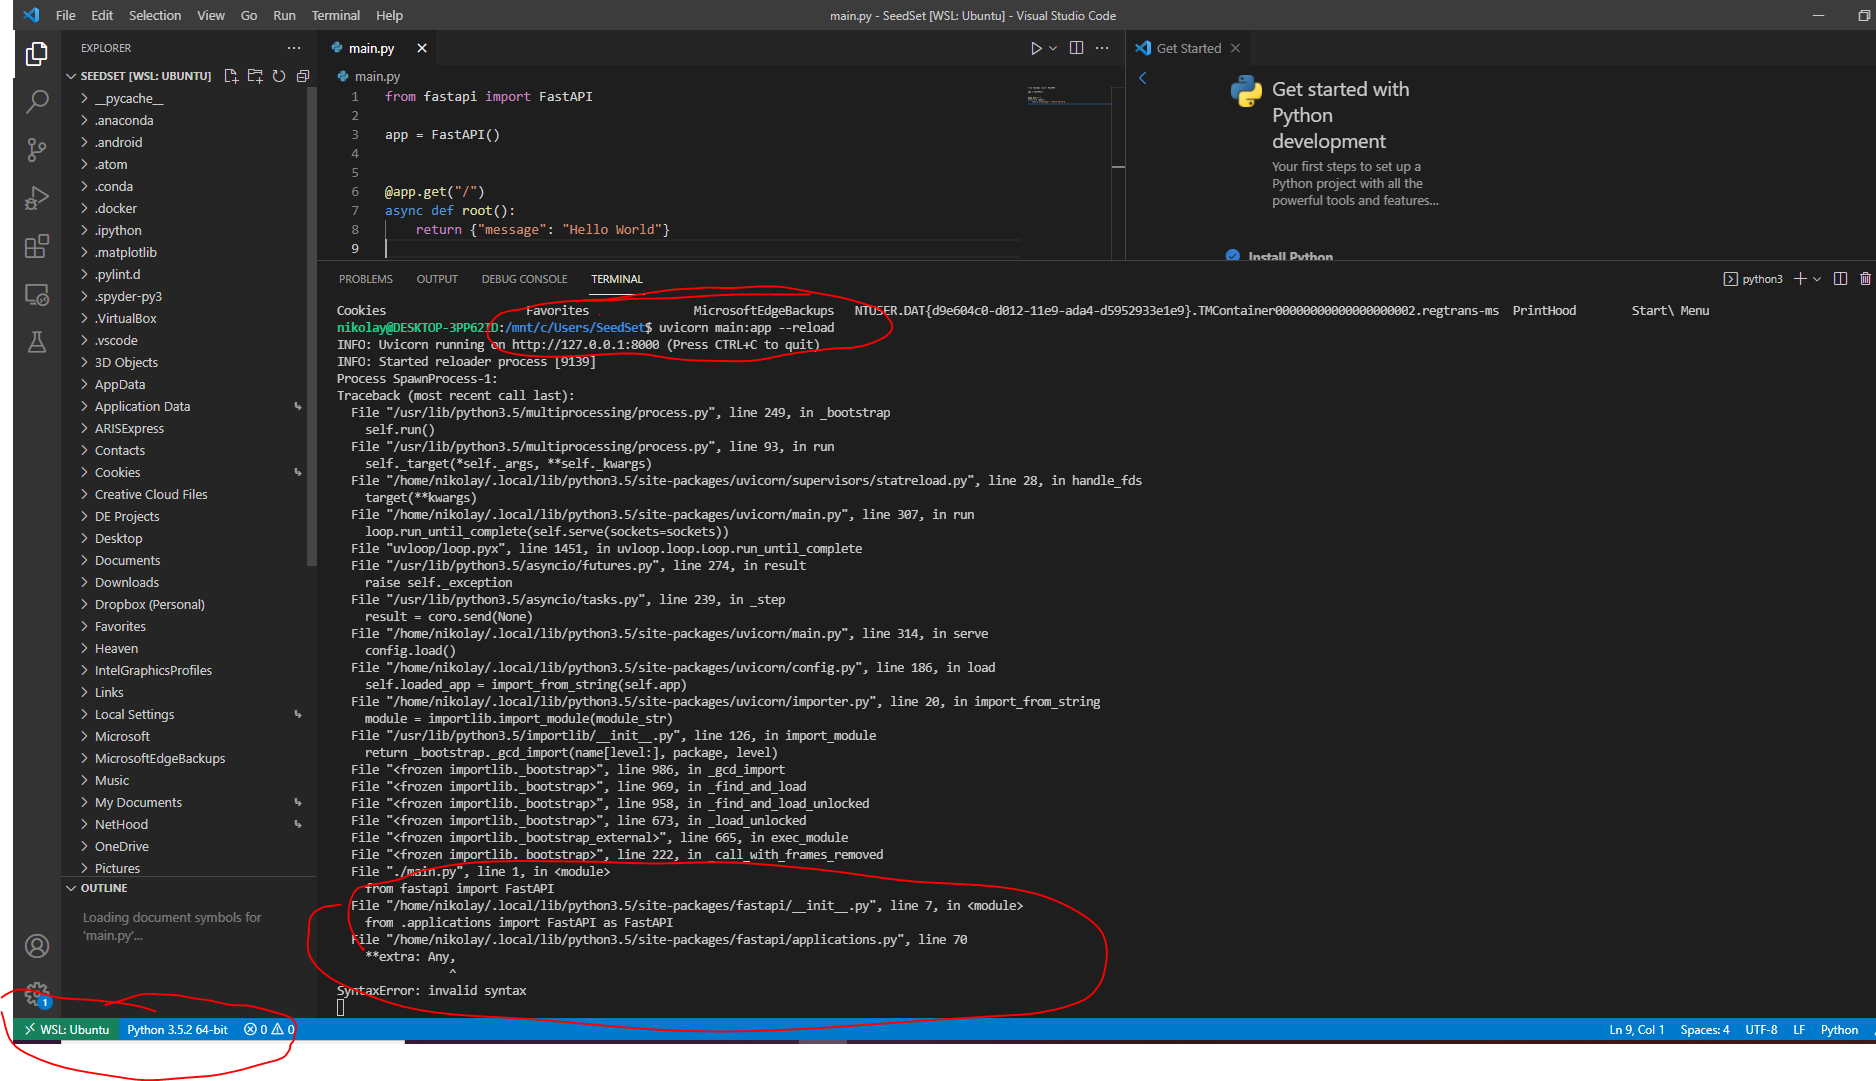Open the Terminal menu
1876x1081 pixels.
tap(335, 15)
